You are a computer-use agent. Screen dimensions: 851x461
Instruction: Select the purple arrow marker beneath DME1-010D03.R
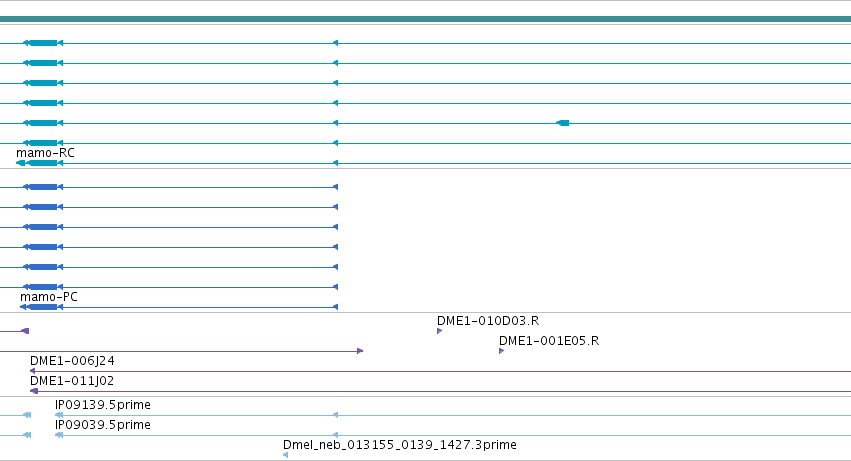(439, 331)
